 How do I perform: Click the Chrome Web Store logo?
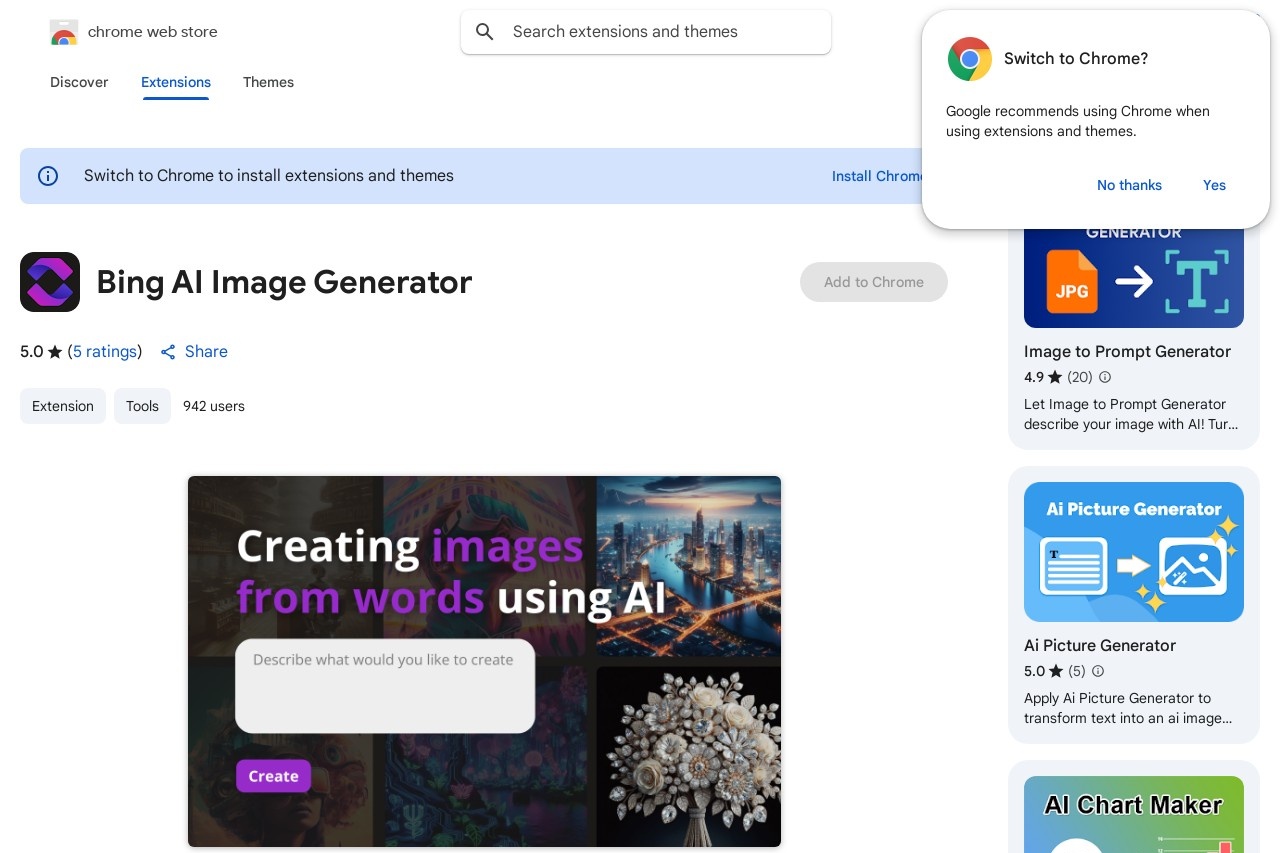(x=64, y=32)
